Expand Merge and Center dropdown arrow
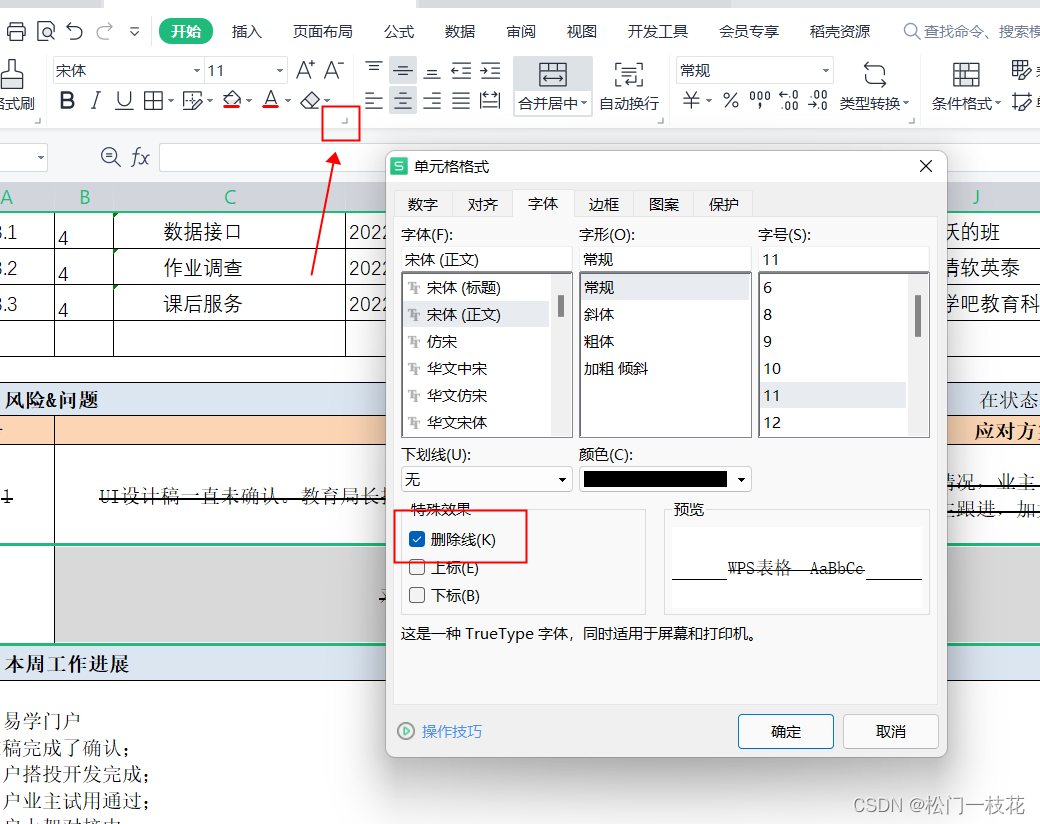The image size is (1040, 824). [584, 103]
